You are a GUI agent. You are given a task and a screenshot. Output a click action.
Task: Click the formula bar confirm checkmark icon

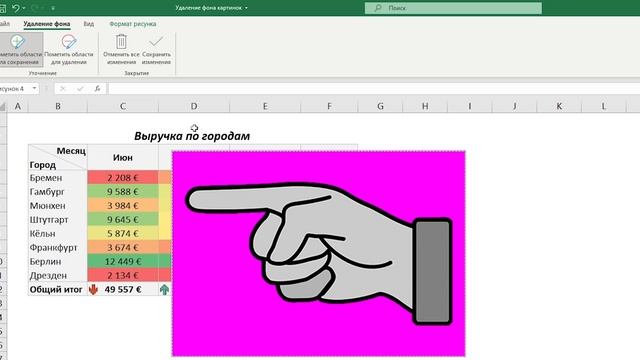point(80,88)
